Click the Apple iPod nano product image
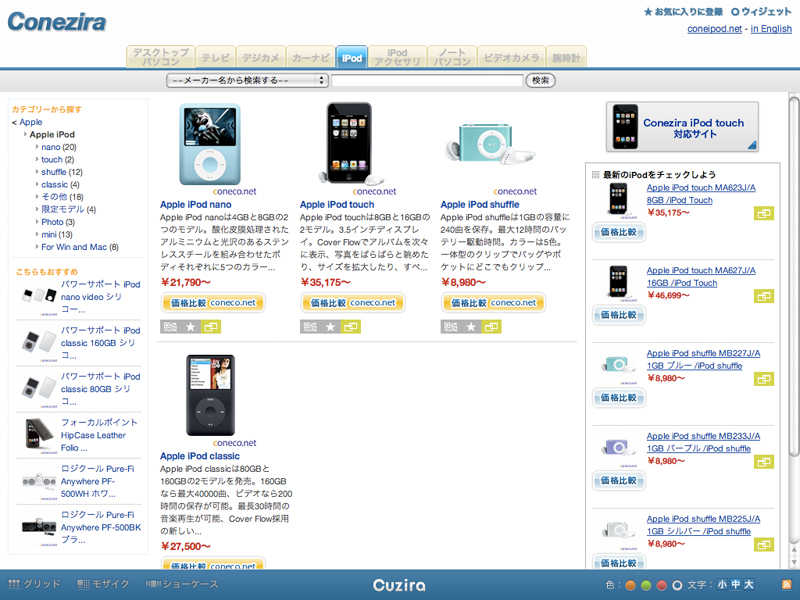Viewport: 800px width, 600px height. tap(210, 144)
